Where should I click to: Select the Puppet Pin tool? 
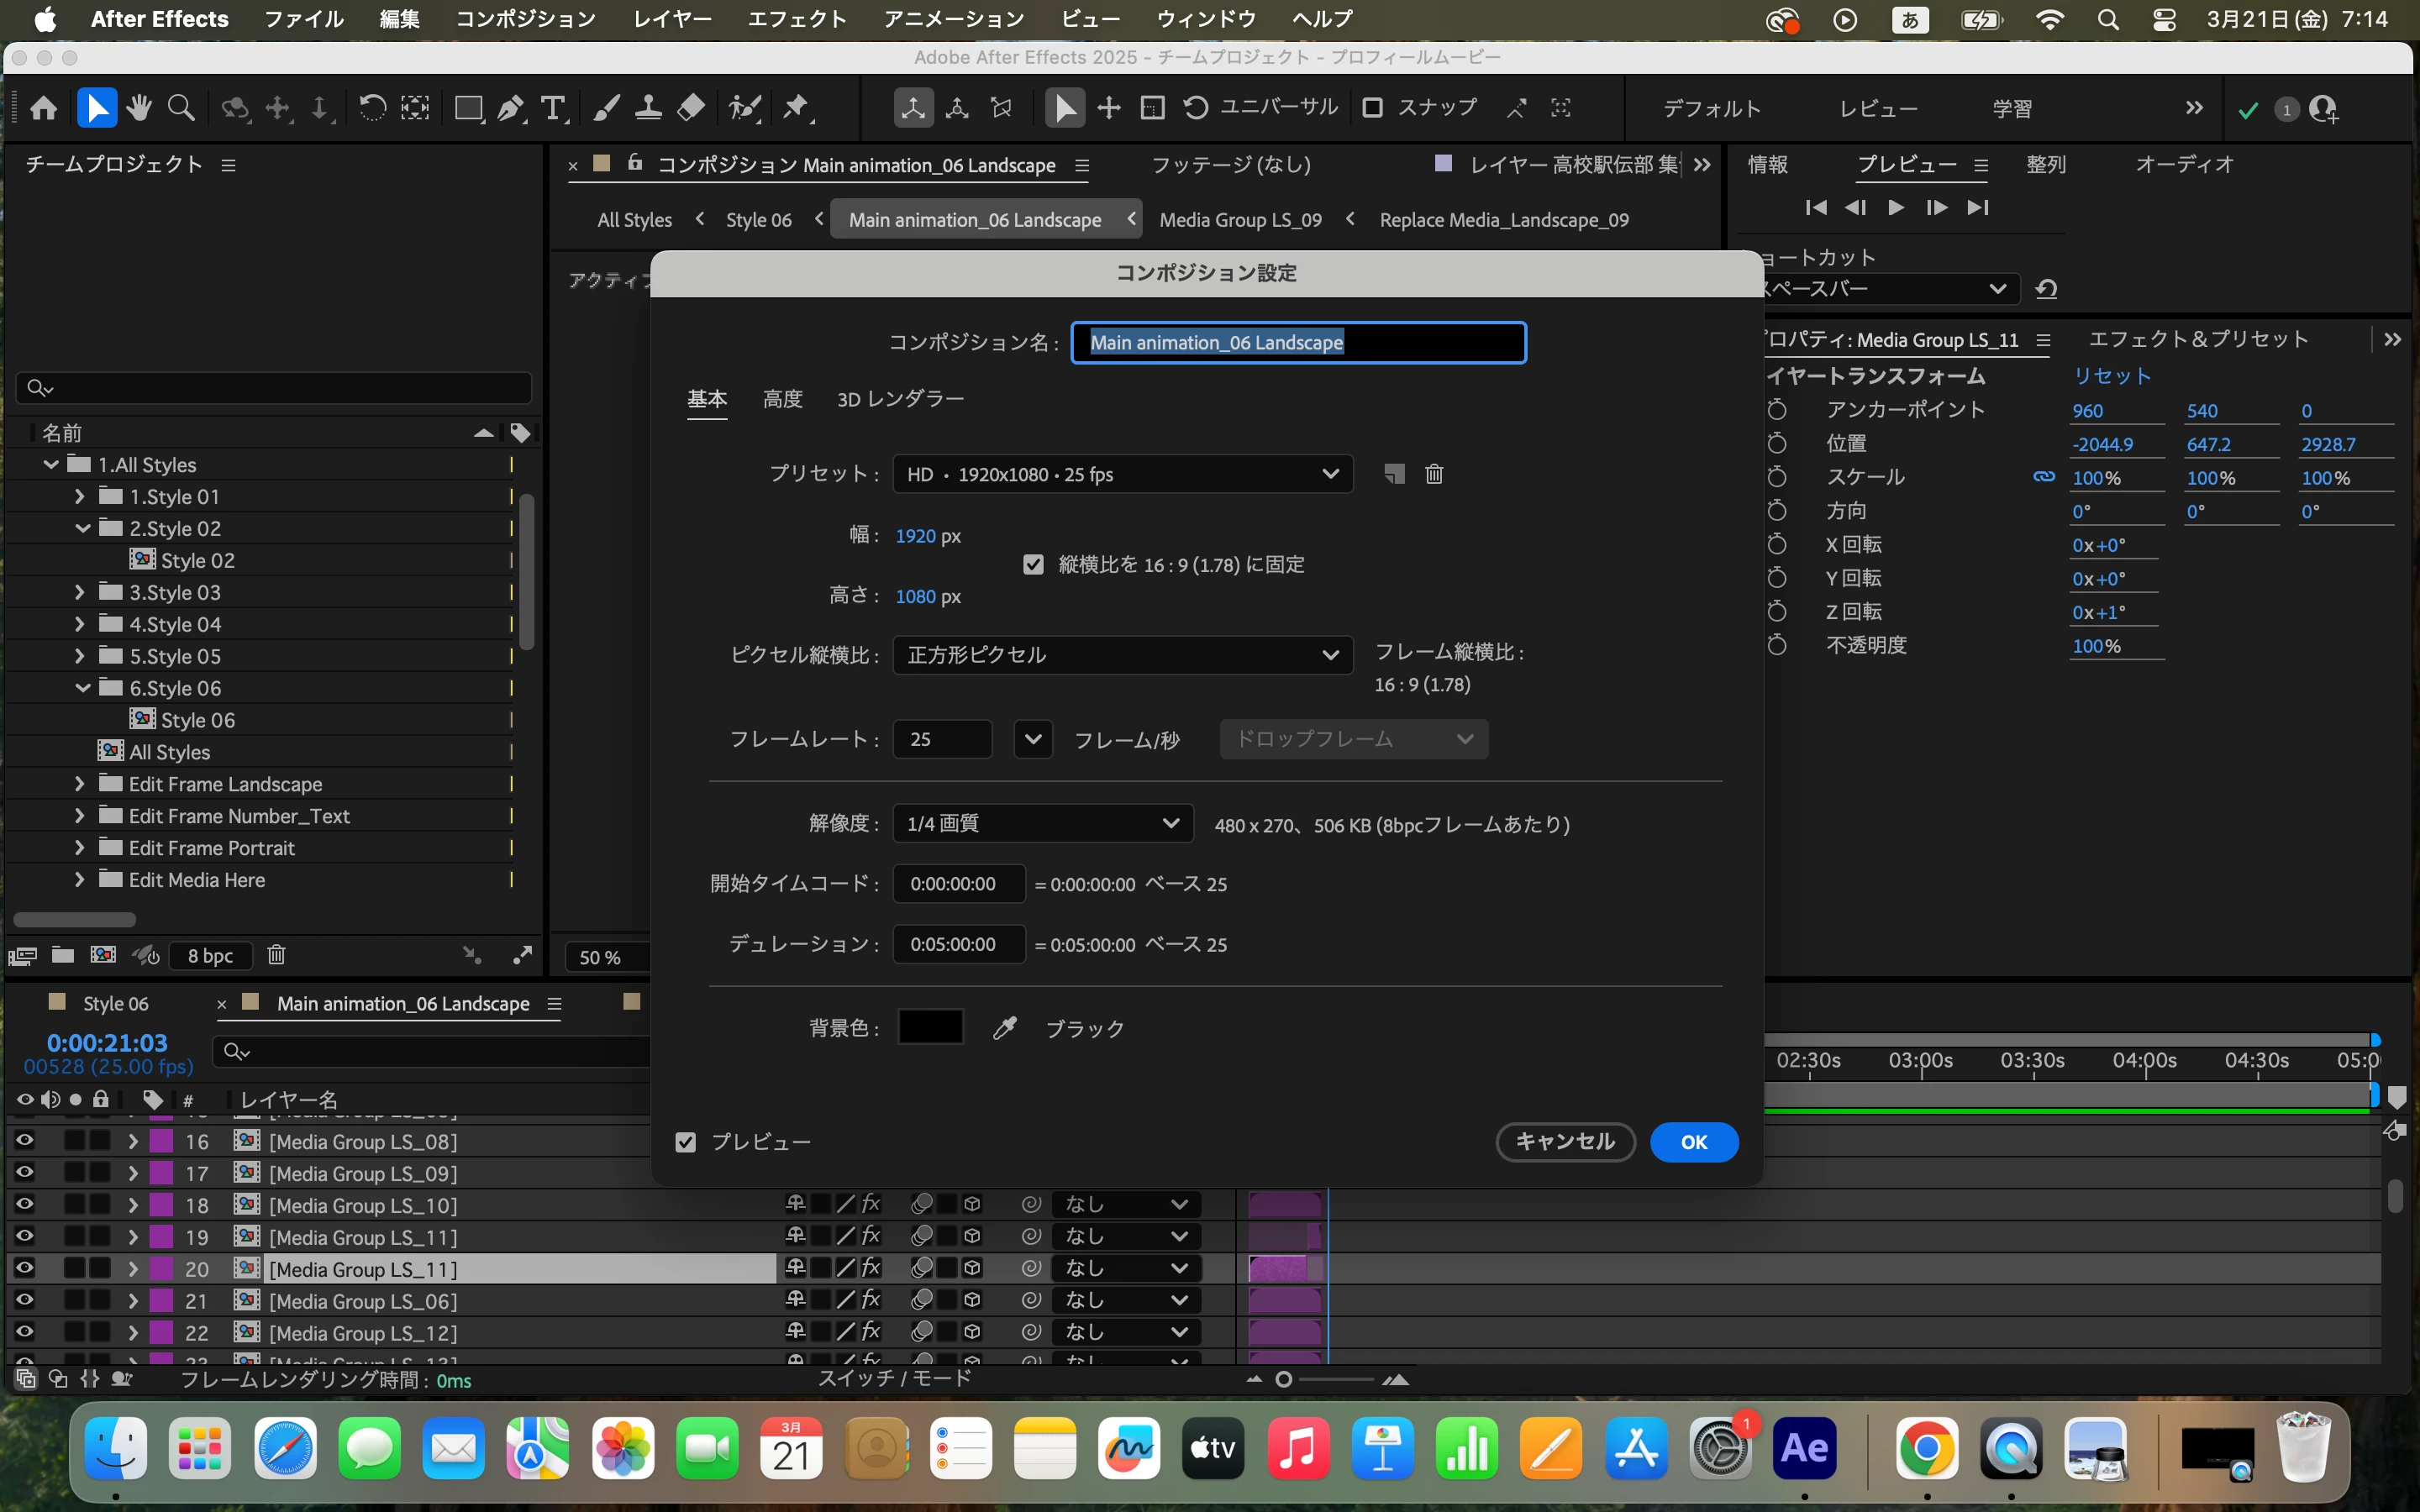point(796,108)
